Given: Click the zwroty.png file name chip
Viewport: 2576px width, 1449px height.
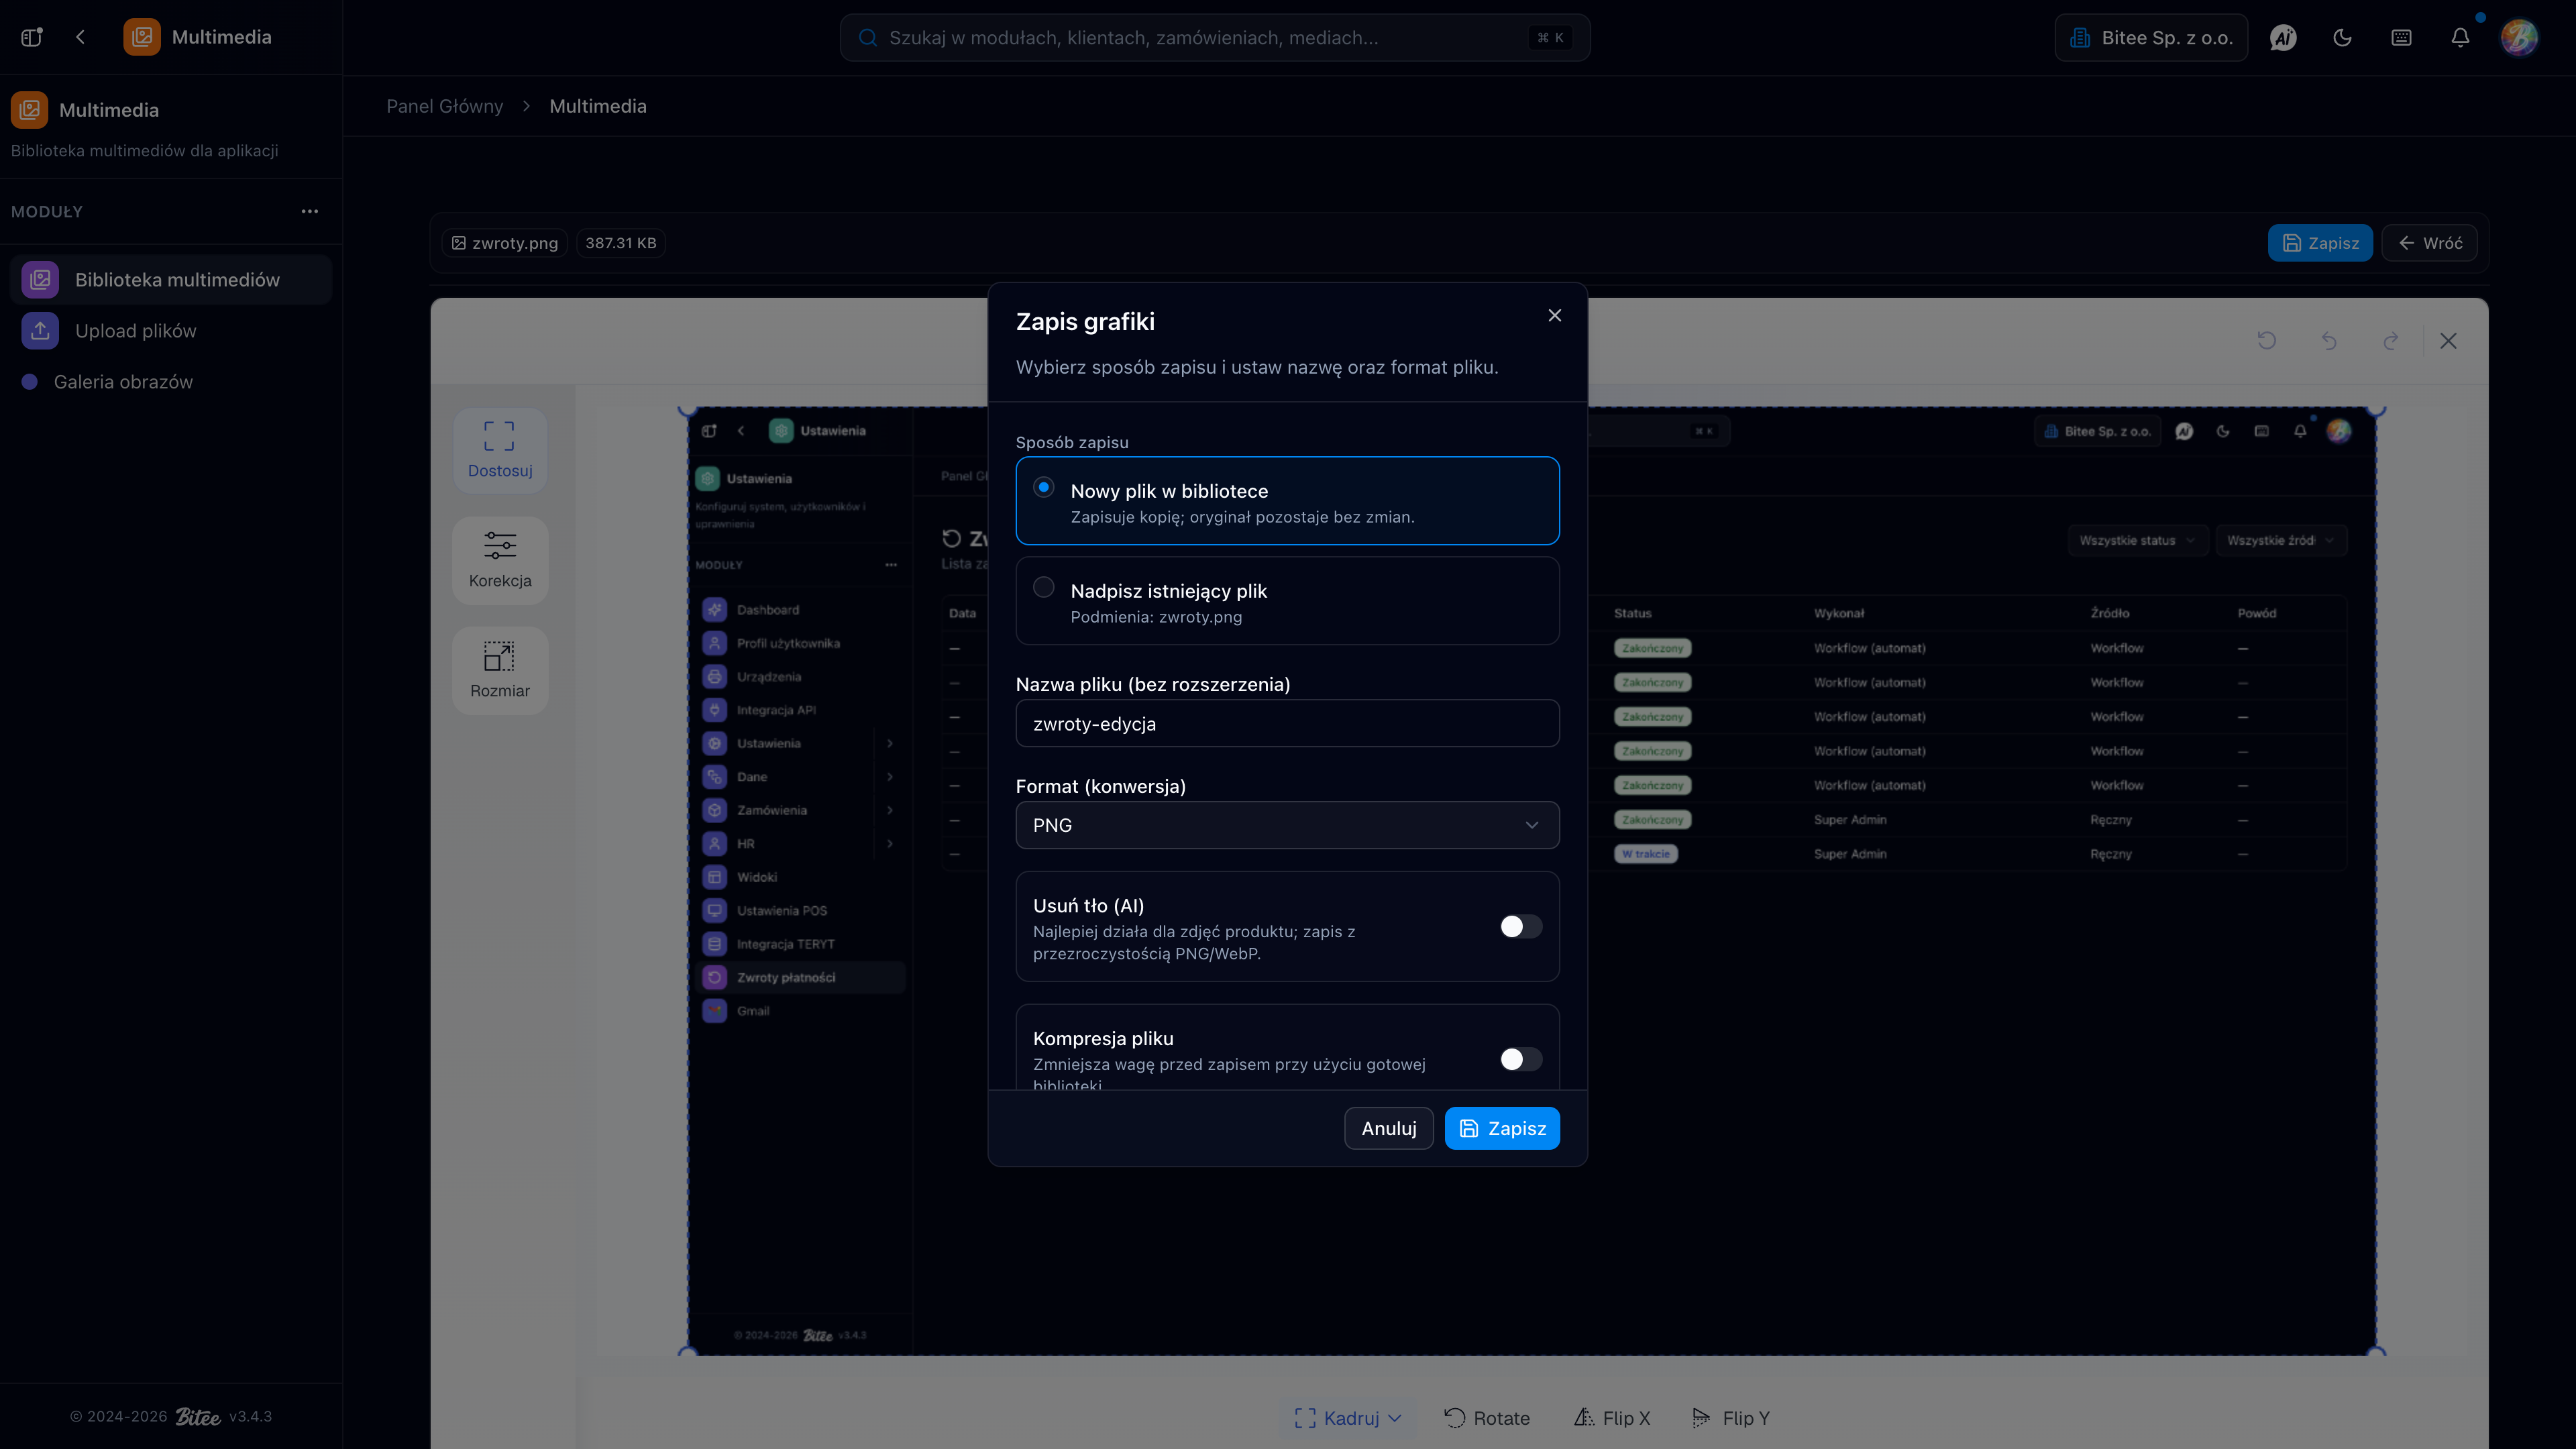Looking at the screenshot, I should 505,243.
